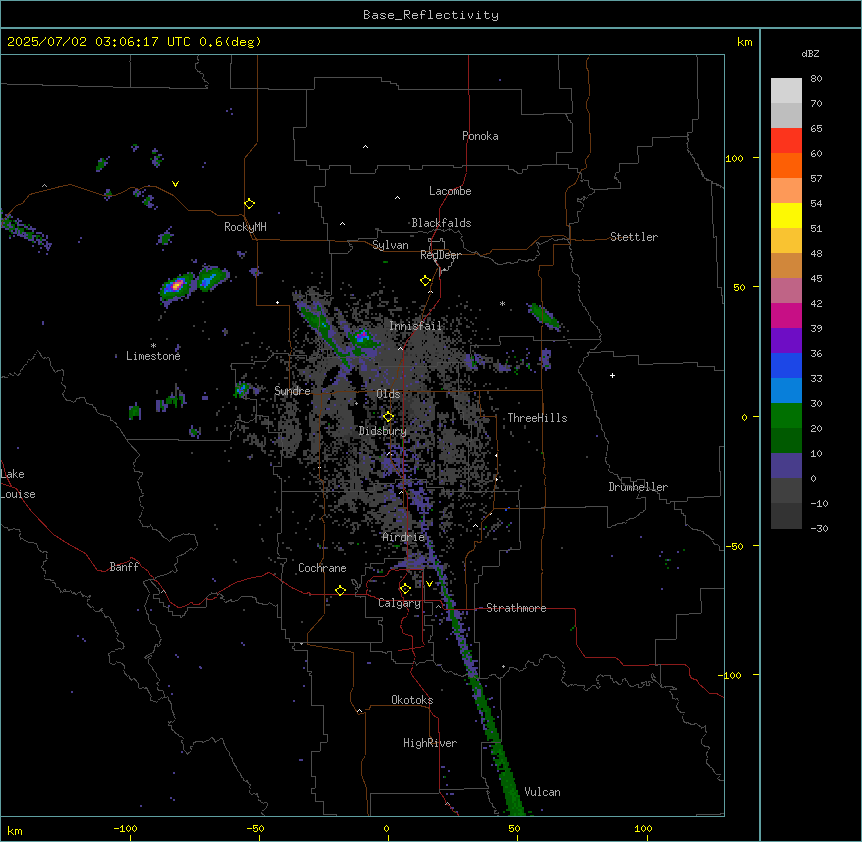
Task: Click the dBZ legend heading
Action: click(x=810, y=54)
